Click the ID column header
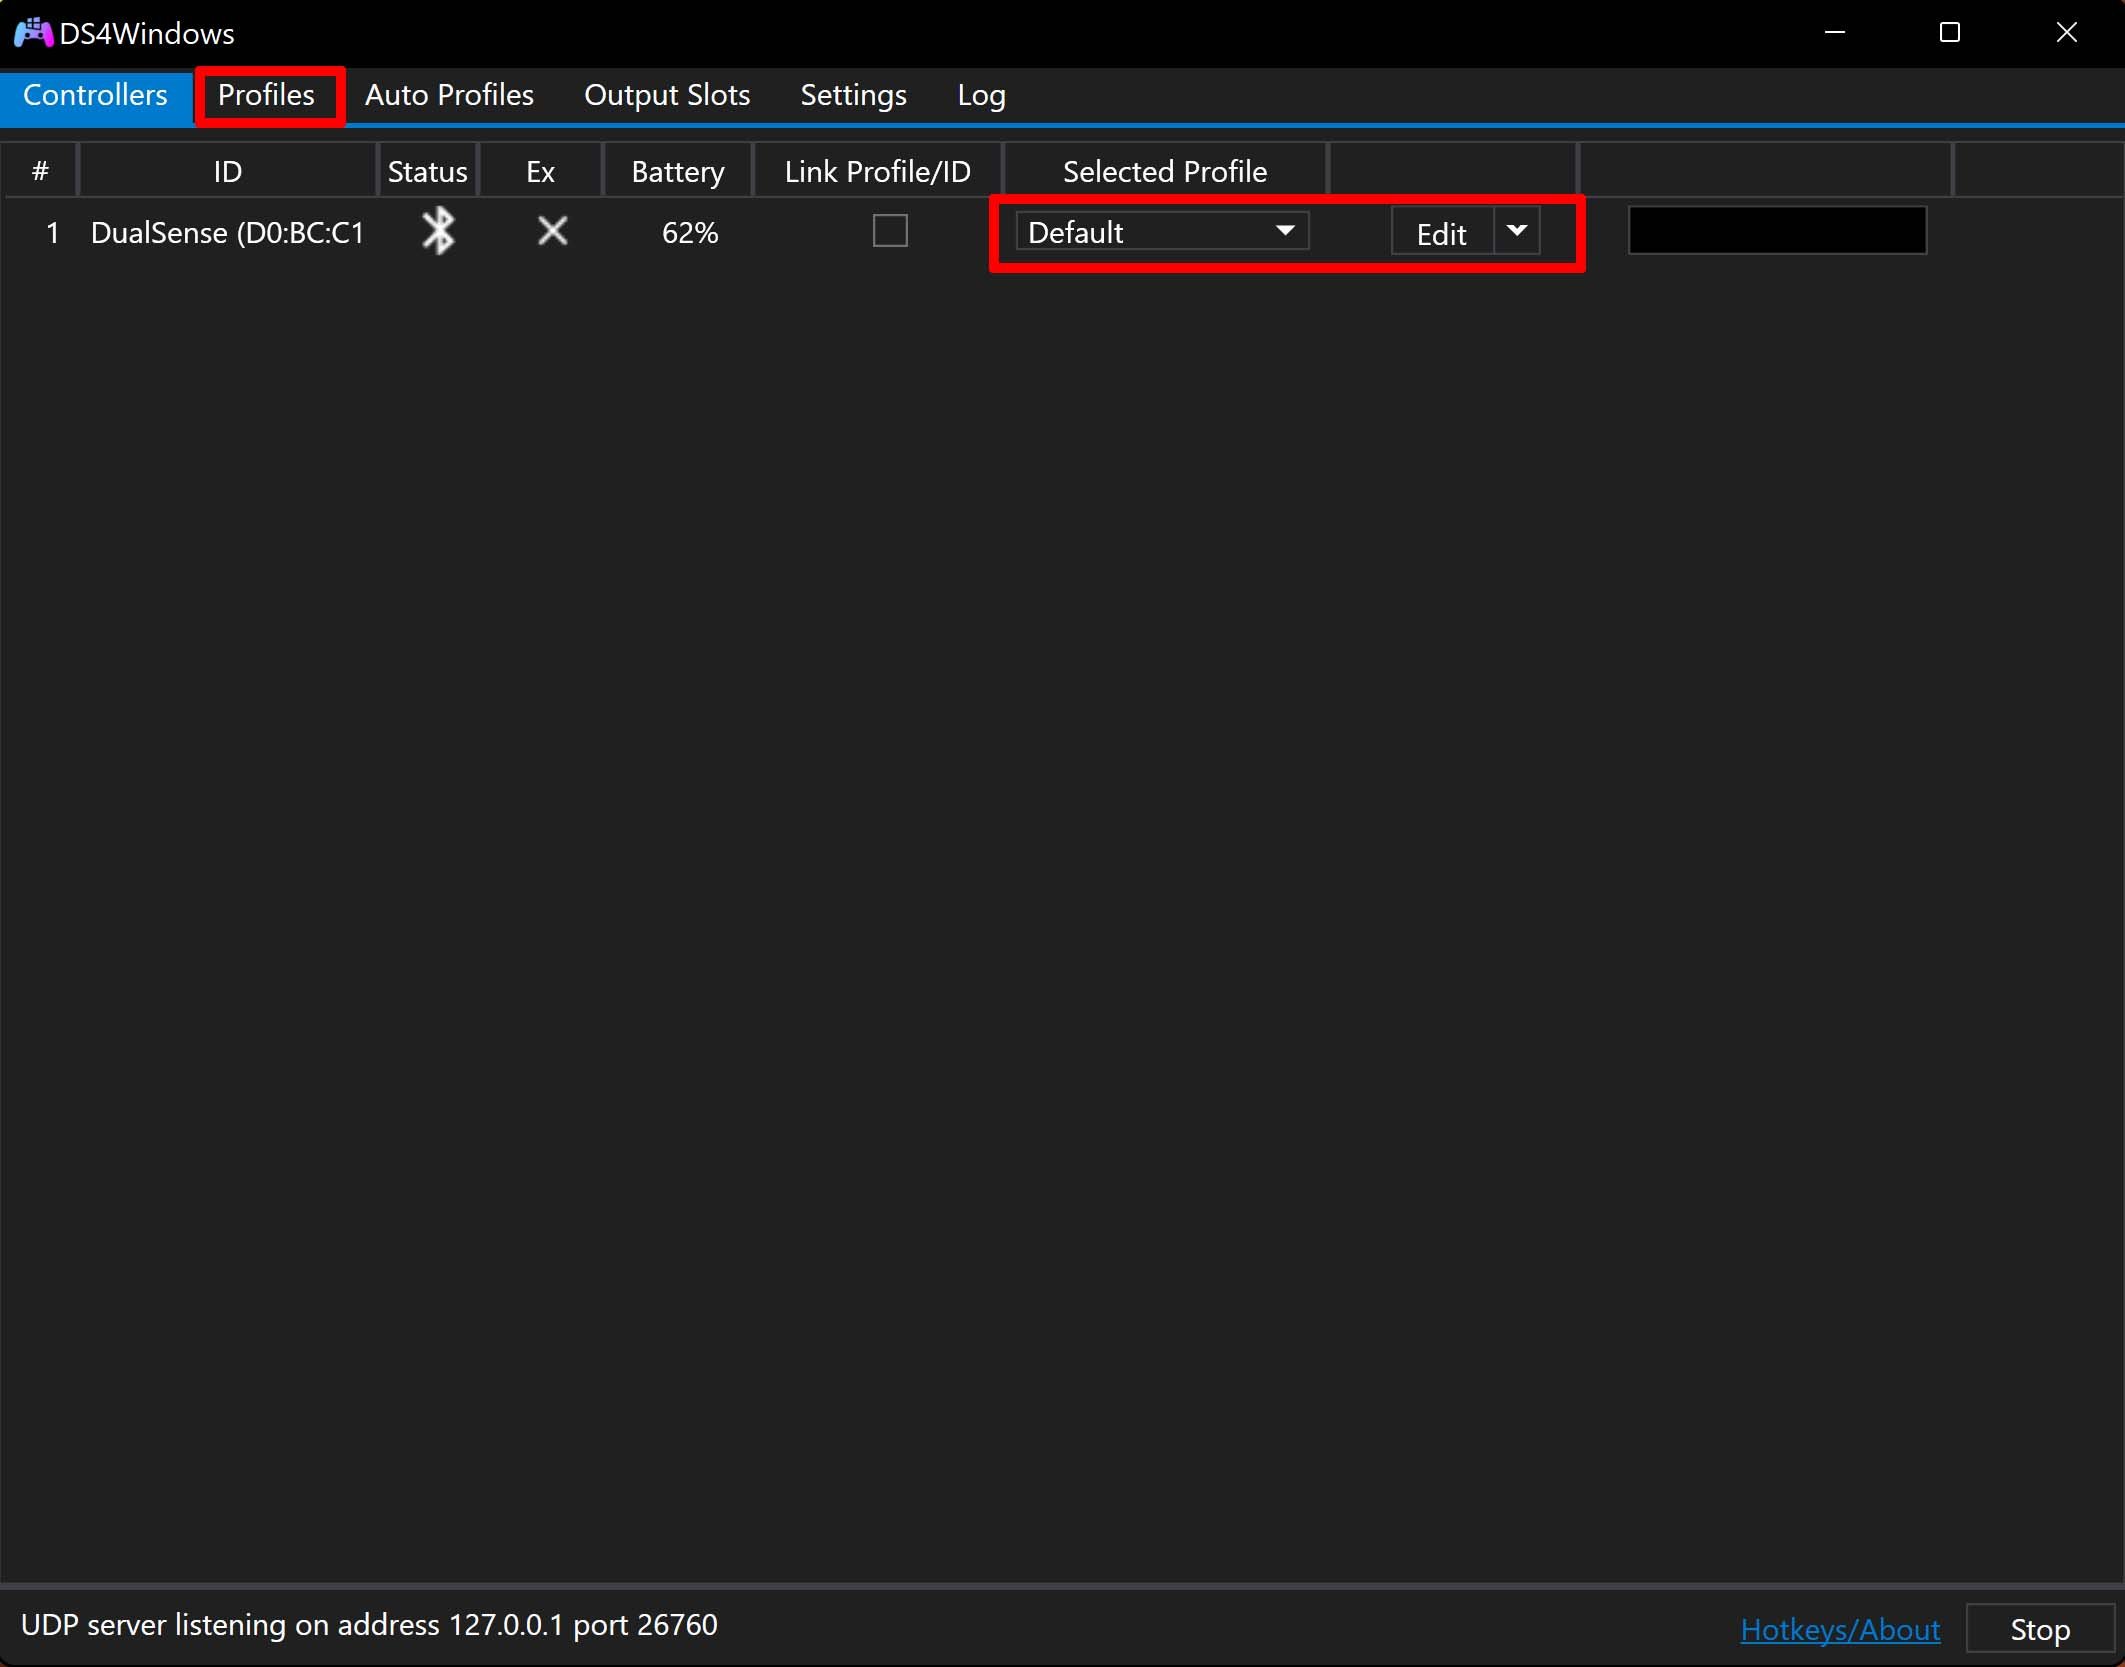 [227, 172]
